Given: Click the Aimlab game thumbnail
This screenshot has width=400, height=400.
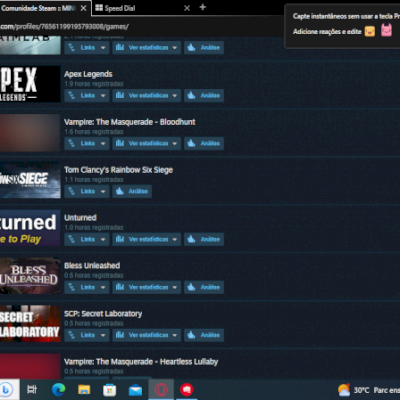Looking at the screenshot, I should (x=30, y=45).
